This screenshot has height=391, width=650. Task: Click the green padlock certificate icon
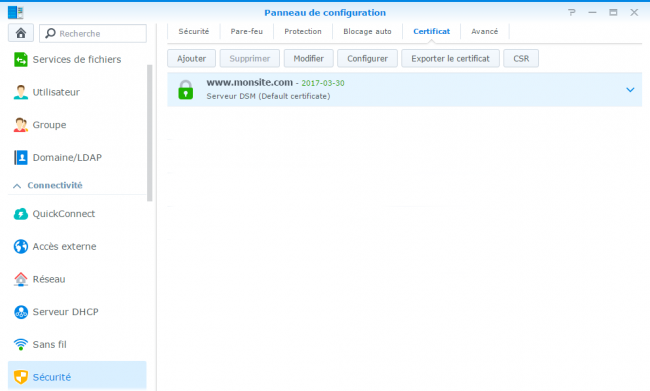tap(186, 90)
